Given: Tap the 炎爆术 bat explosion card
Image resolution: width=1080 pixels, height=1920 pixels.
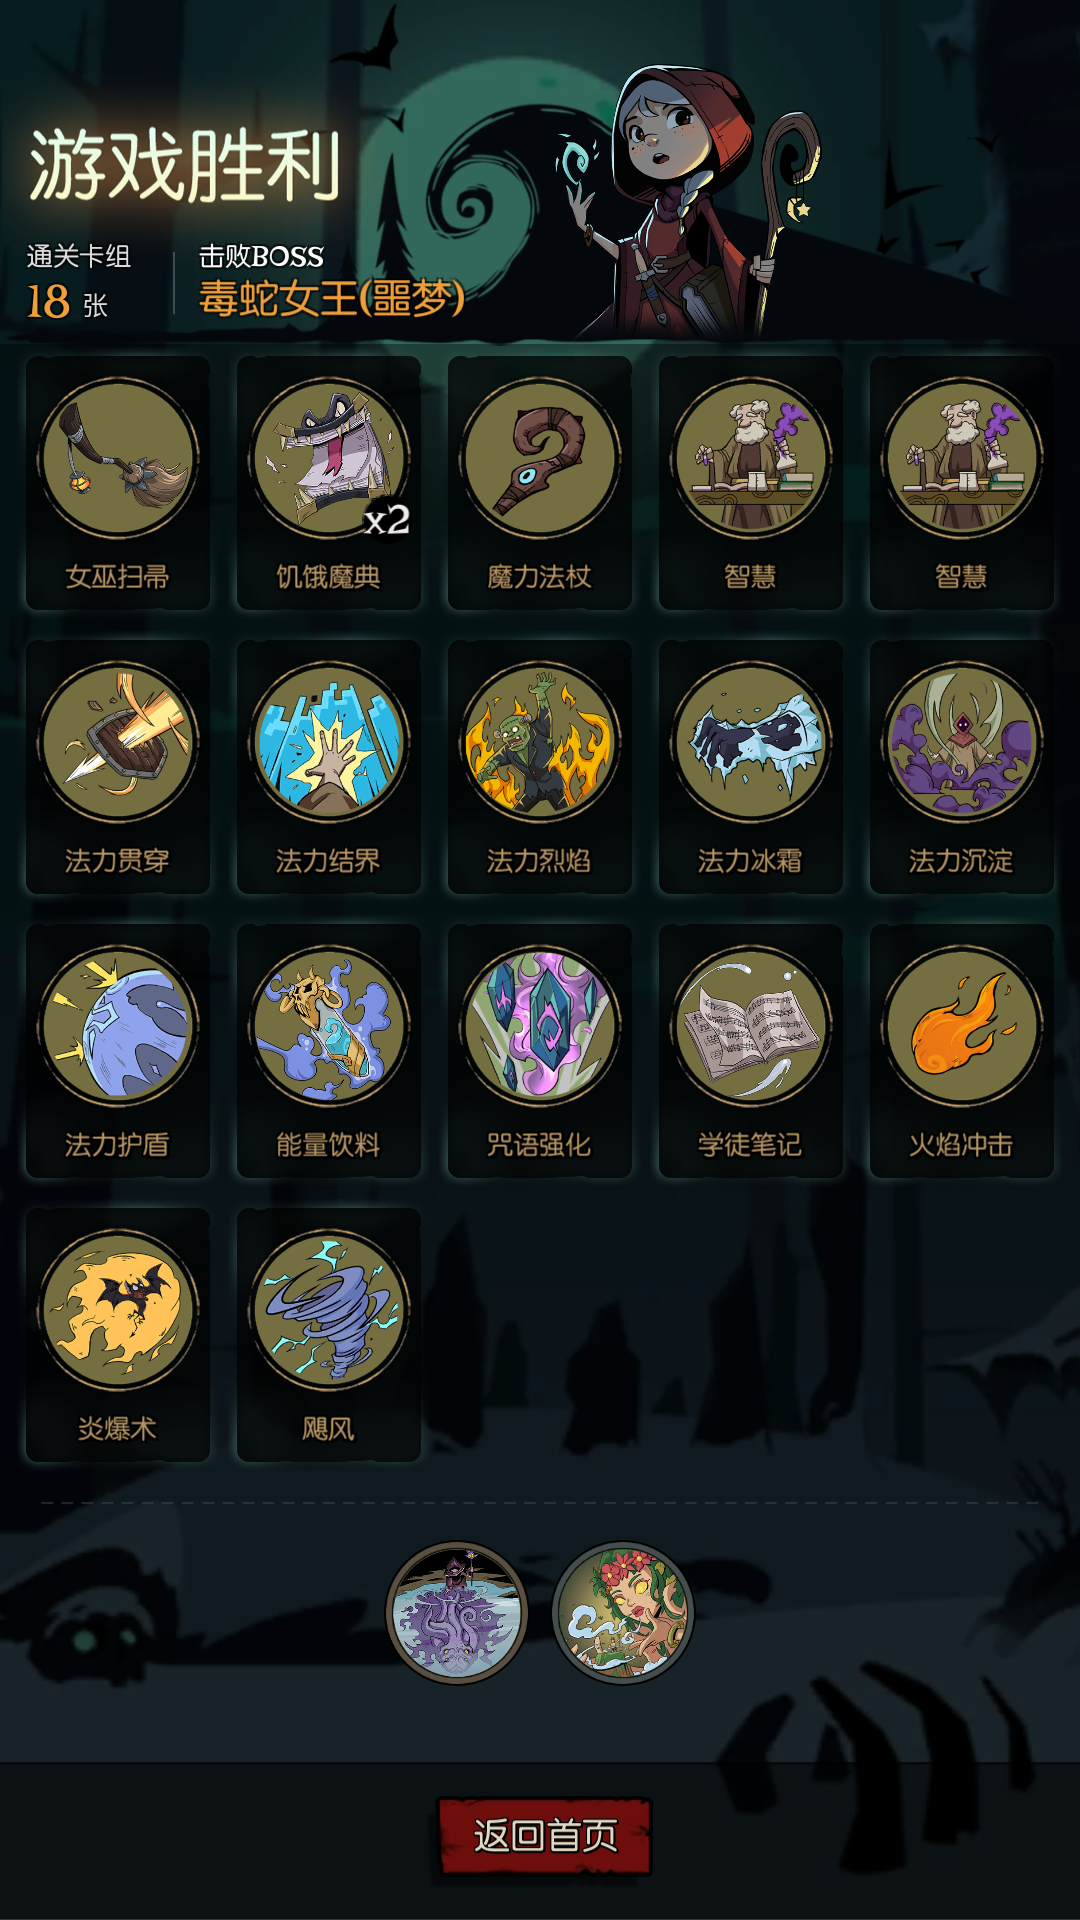Looking at the screenshot, I should (118, 1335).
